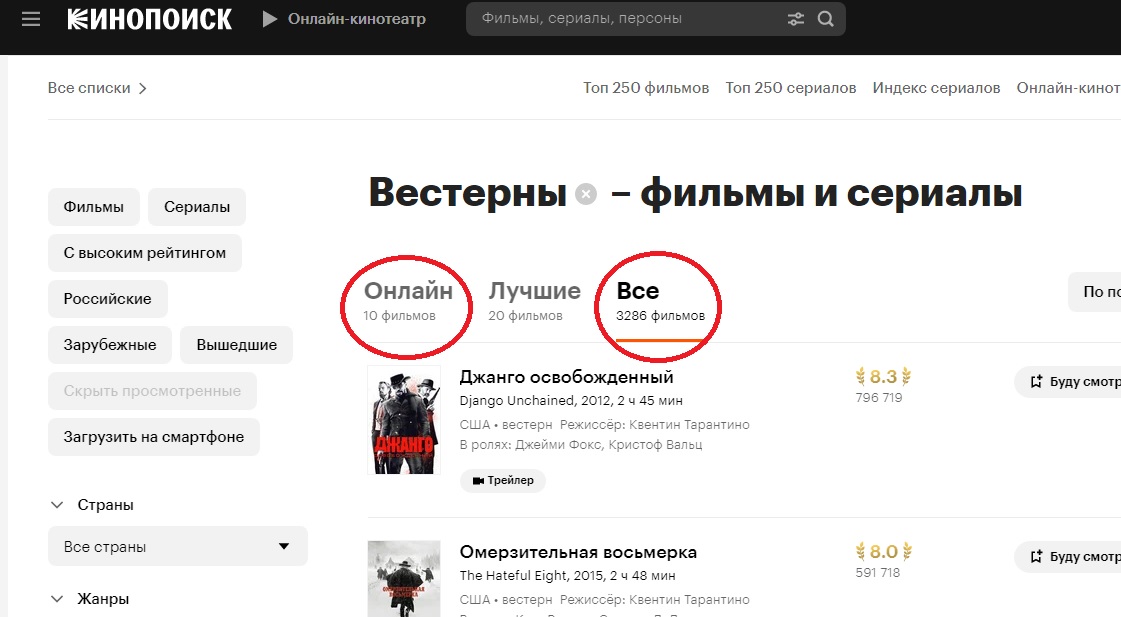Toggle the Фильмы filter chip
Image resolution: width=1121 pixels, height=617 pixels.
94,207
